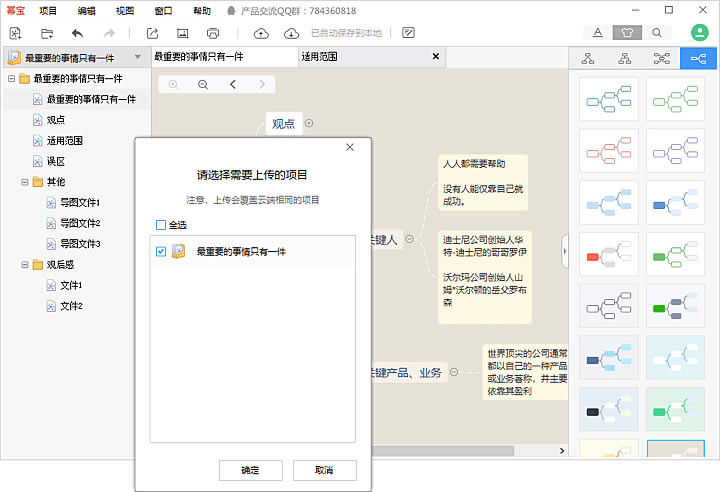Open the T-shirt theme skin panel
Image resolution: width=720 pixels, height=492 pixels.
click(x=627, y=33)
